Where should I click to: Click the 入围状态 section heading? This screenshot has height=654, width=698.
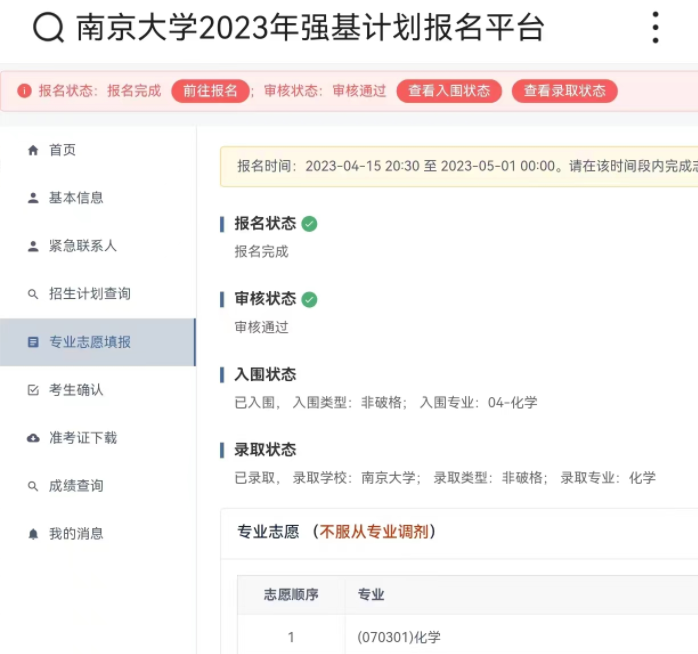pos(265,374)
